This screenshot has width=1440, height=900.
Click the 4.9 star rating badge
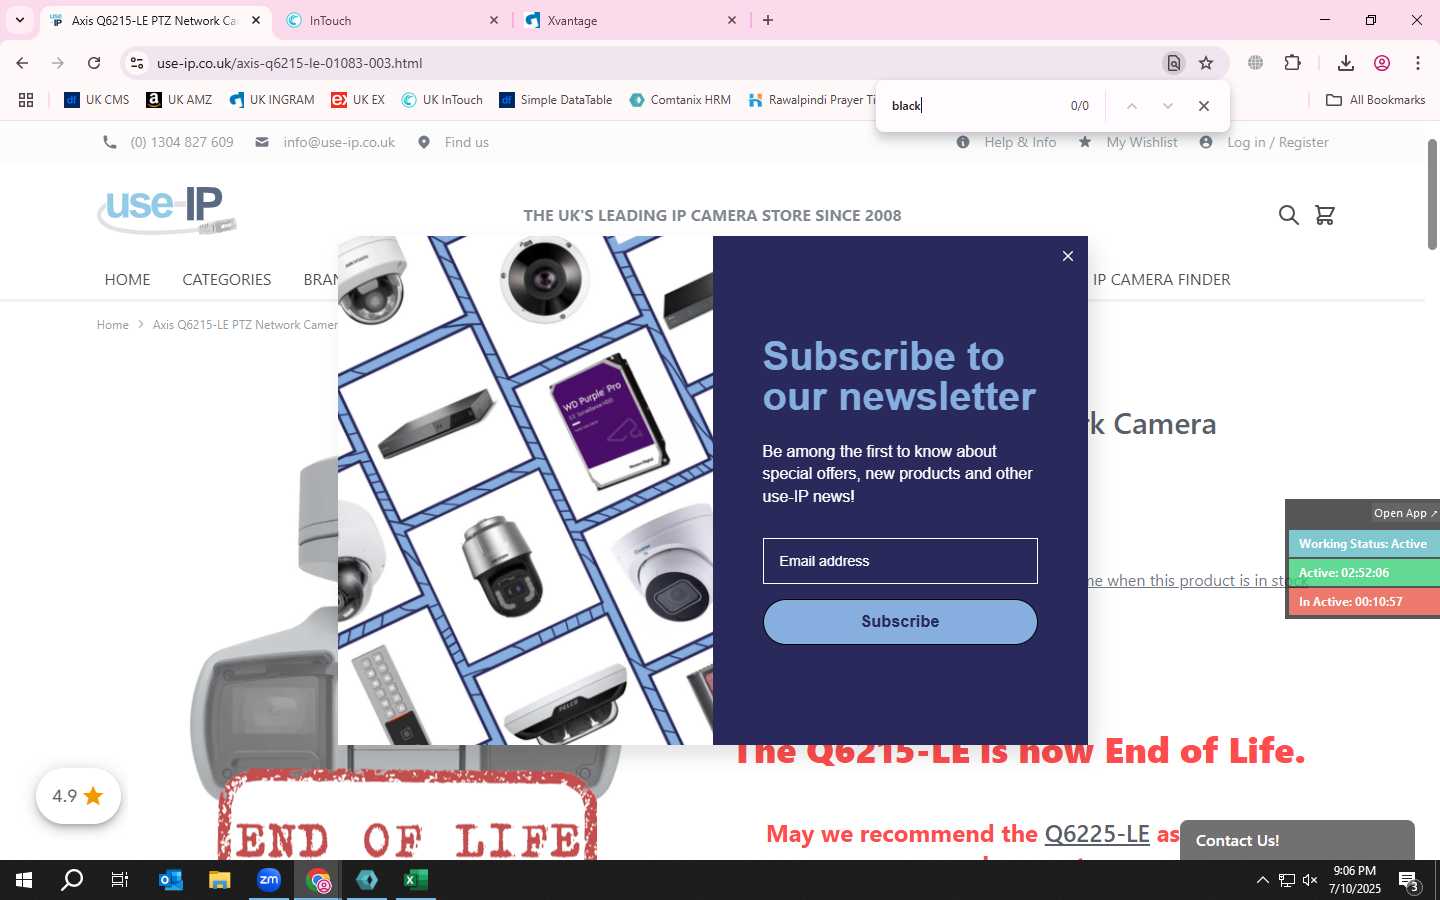point(78,796)
